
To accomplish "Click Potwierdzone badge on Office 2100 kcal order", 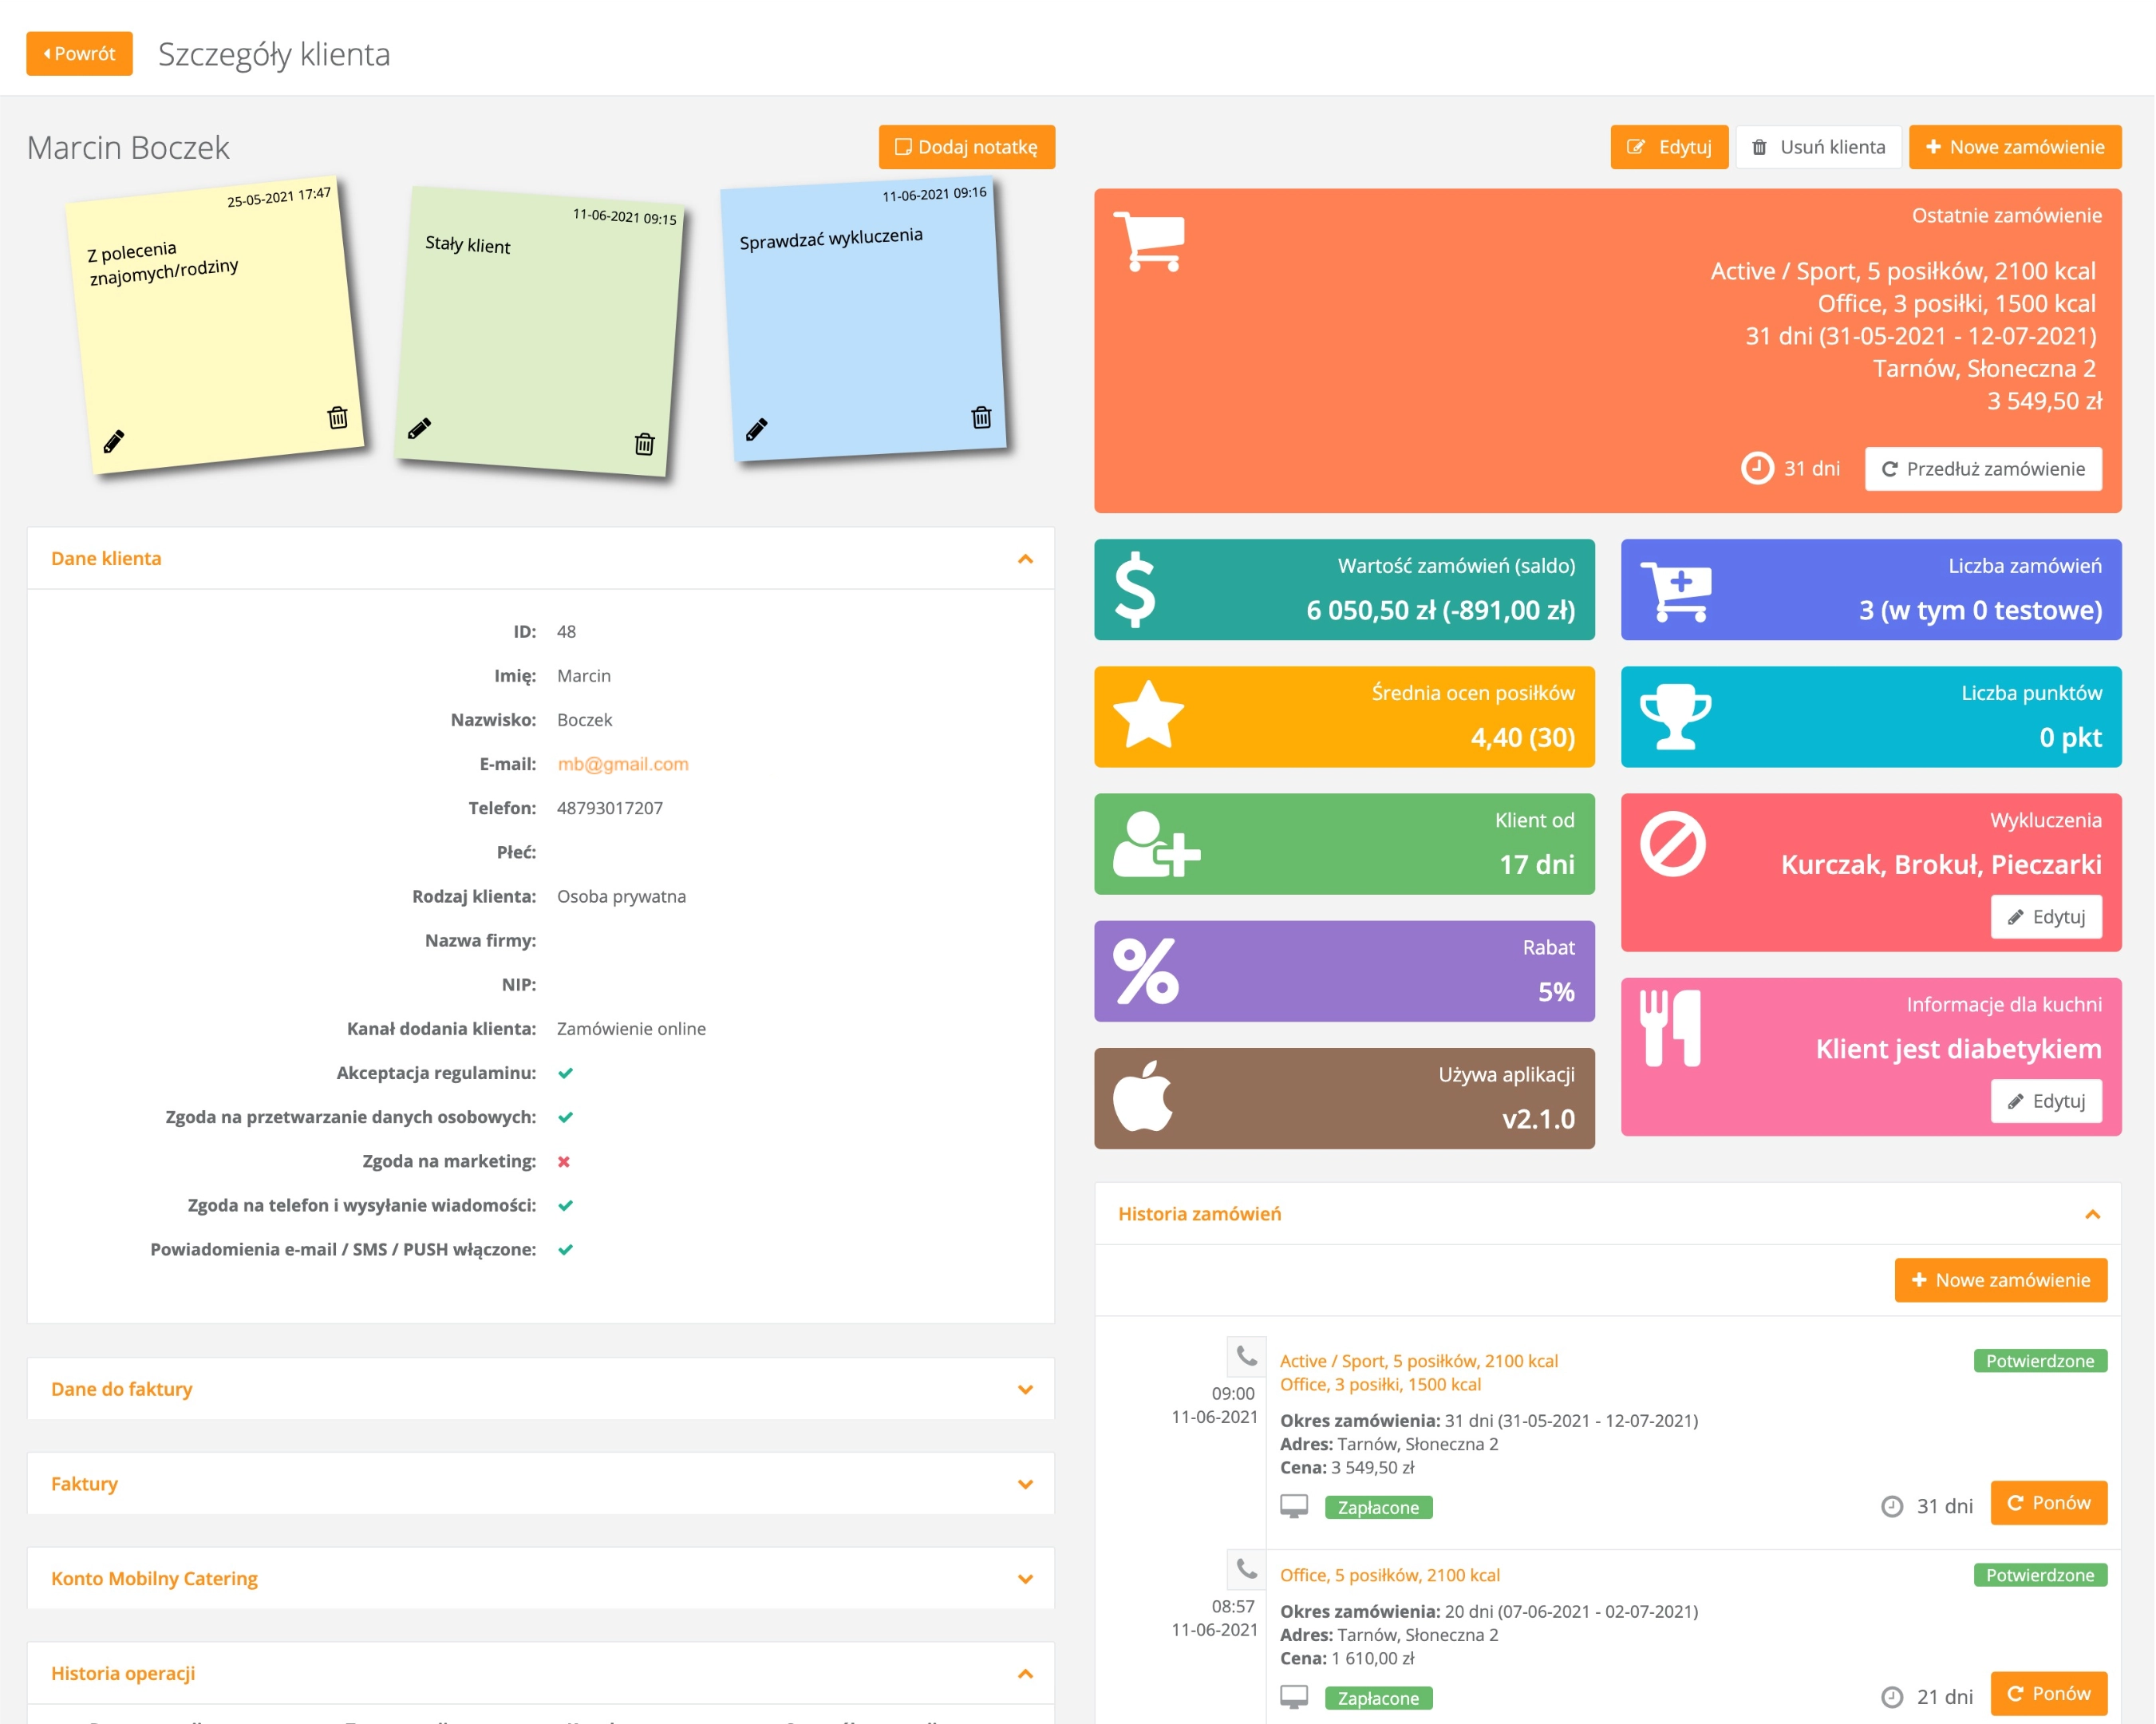I will coord(2040,1575).
